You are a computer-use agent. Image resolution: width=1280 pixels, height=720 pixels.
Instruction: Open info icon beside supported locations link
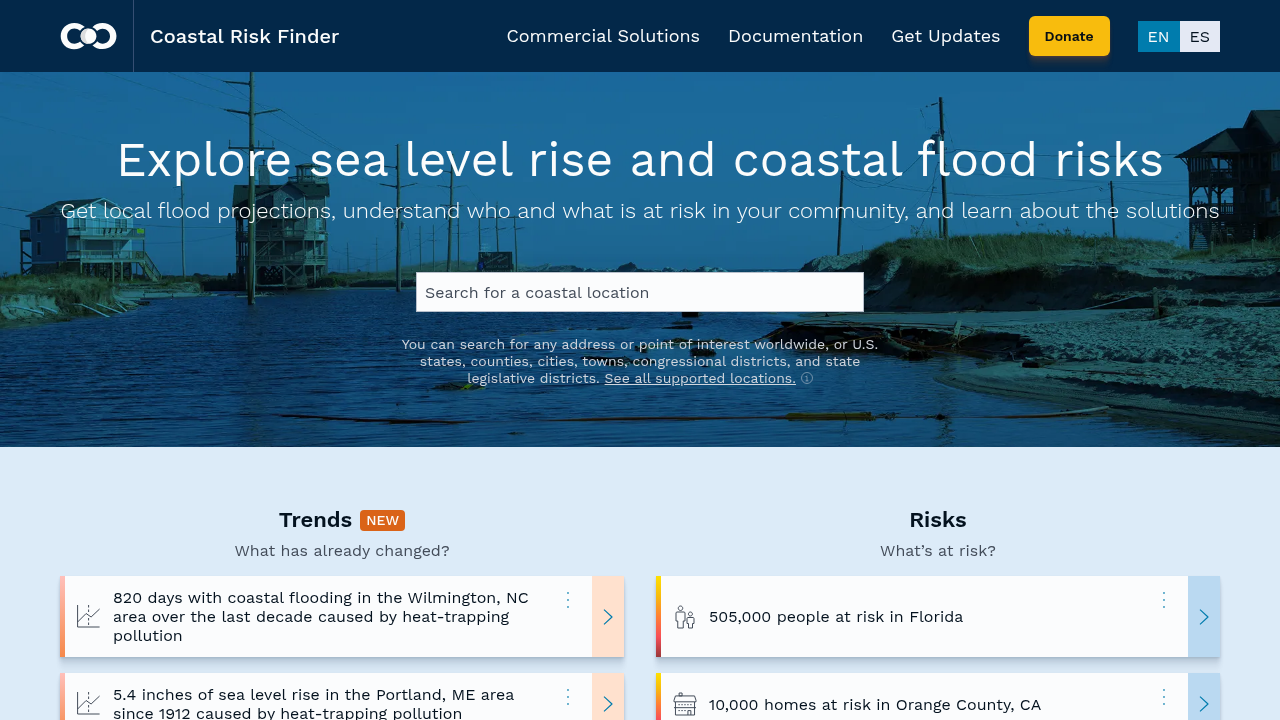(x=807, y=379)
